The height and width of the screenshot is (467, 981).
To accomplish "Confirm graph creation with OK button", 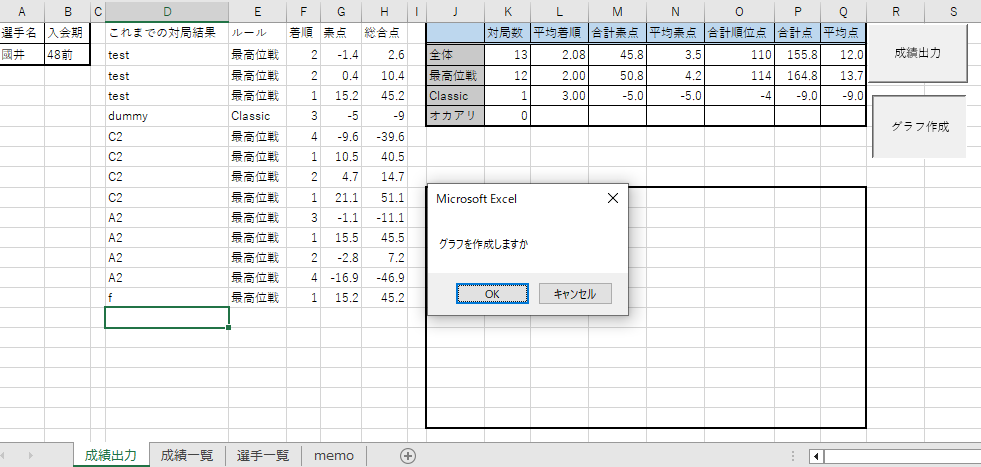I will point(492,294).
